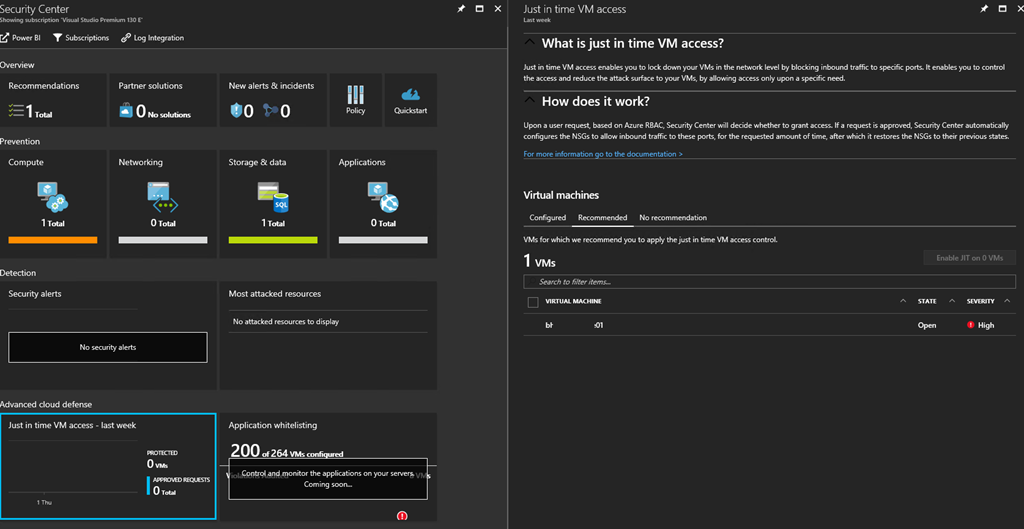Image resolution: width=1024 pixels, height=529 pixels.
Task: Pin the Security Center blade
Action: [x=461, y=9]
